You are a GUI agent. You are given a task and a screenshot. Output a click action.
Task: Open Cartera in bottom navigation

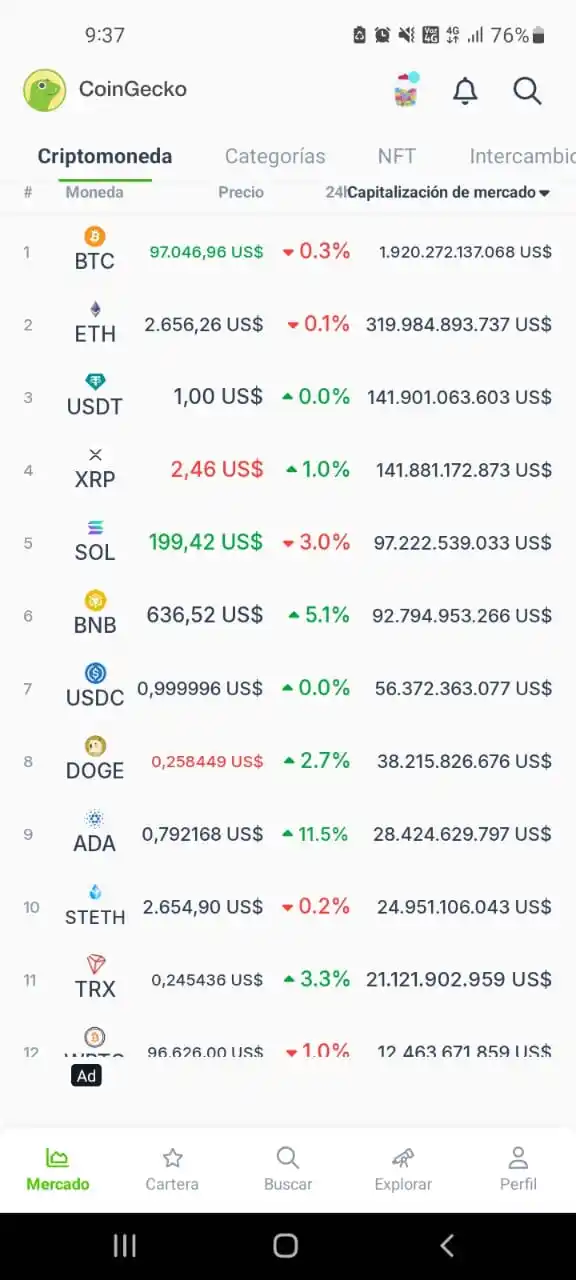(172, 1170)
